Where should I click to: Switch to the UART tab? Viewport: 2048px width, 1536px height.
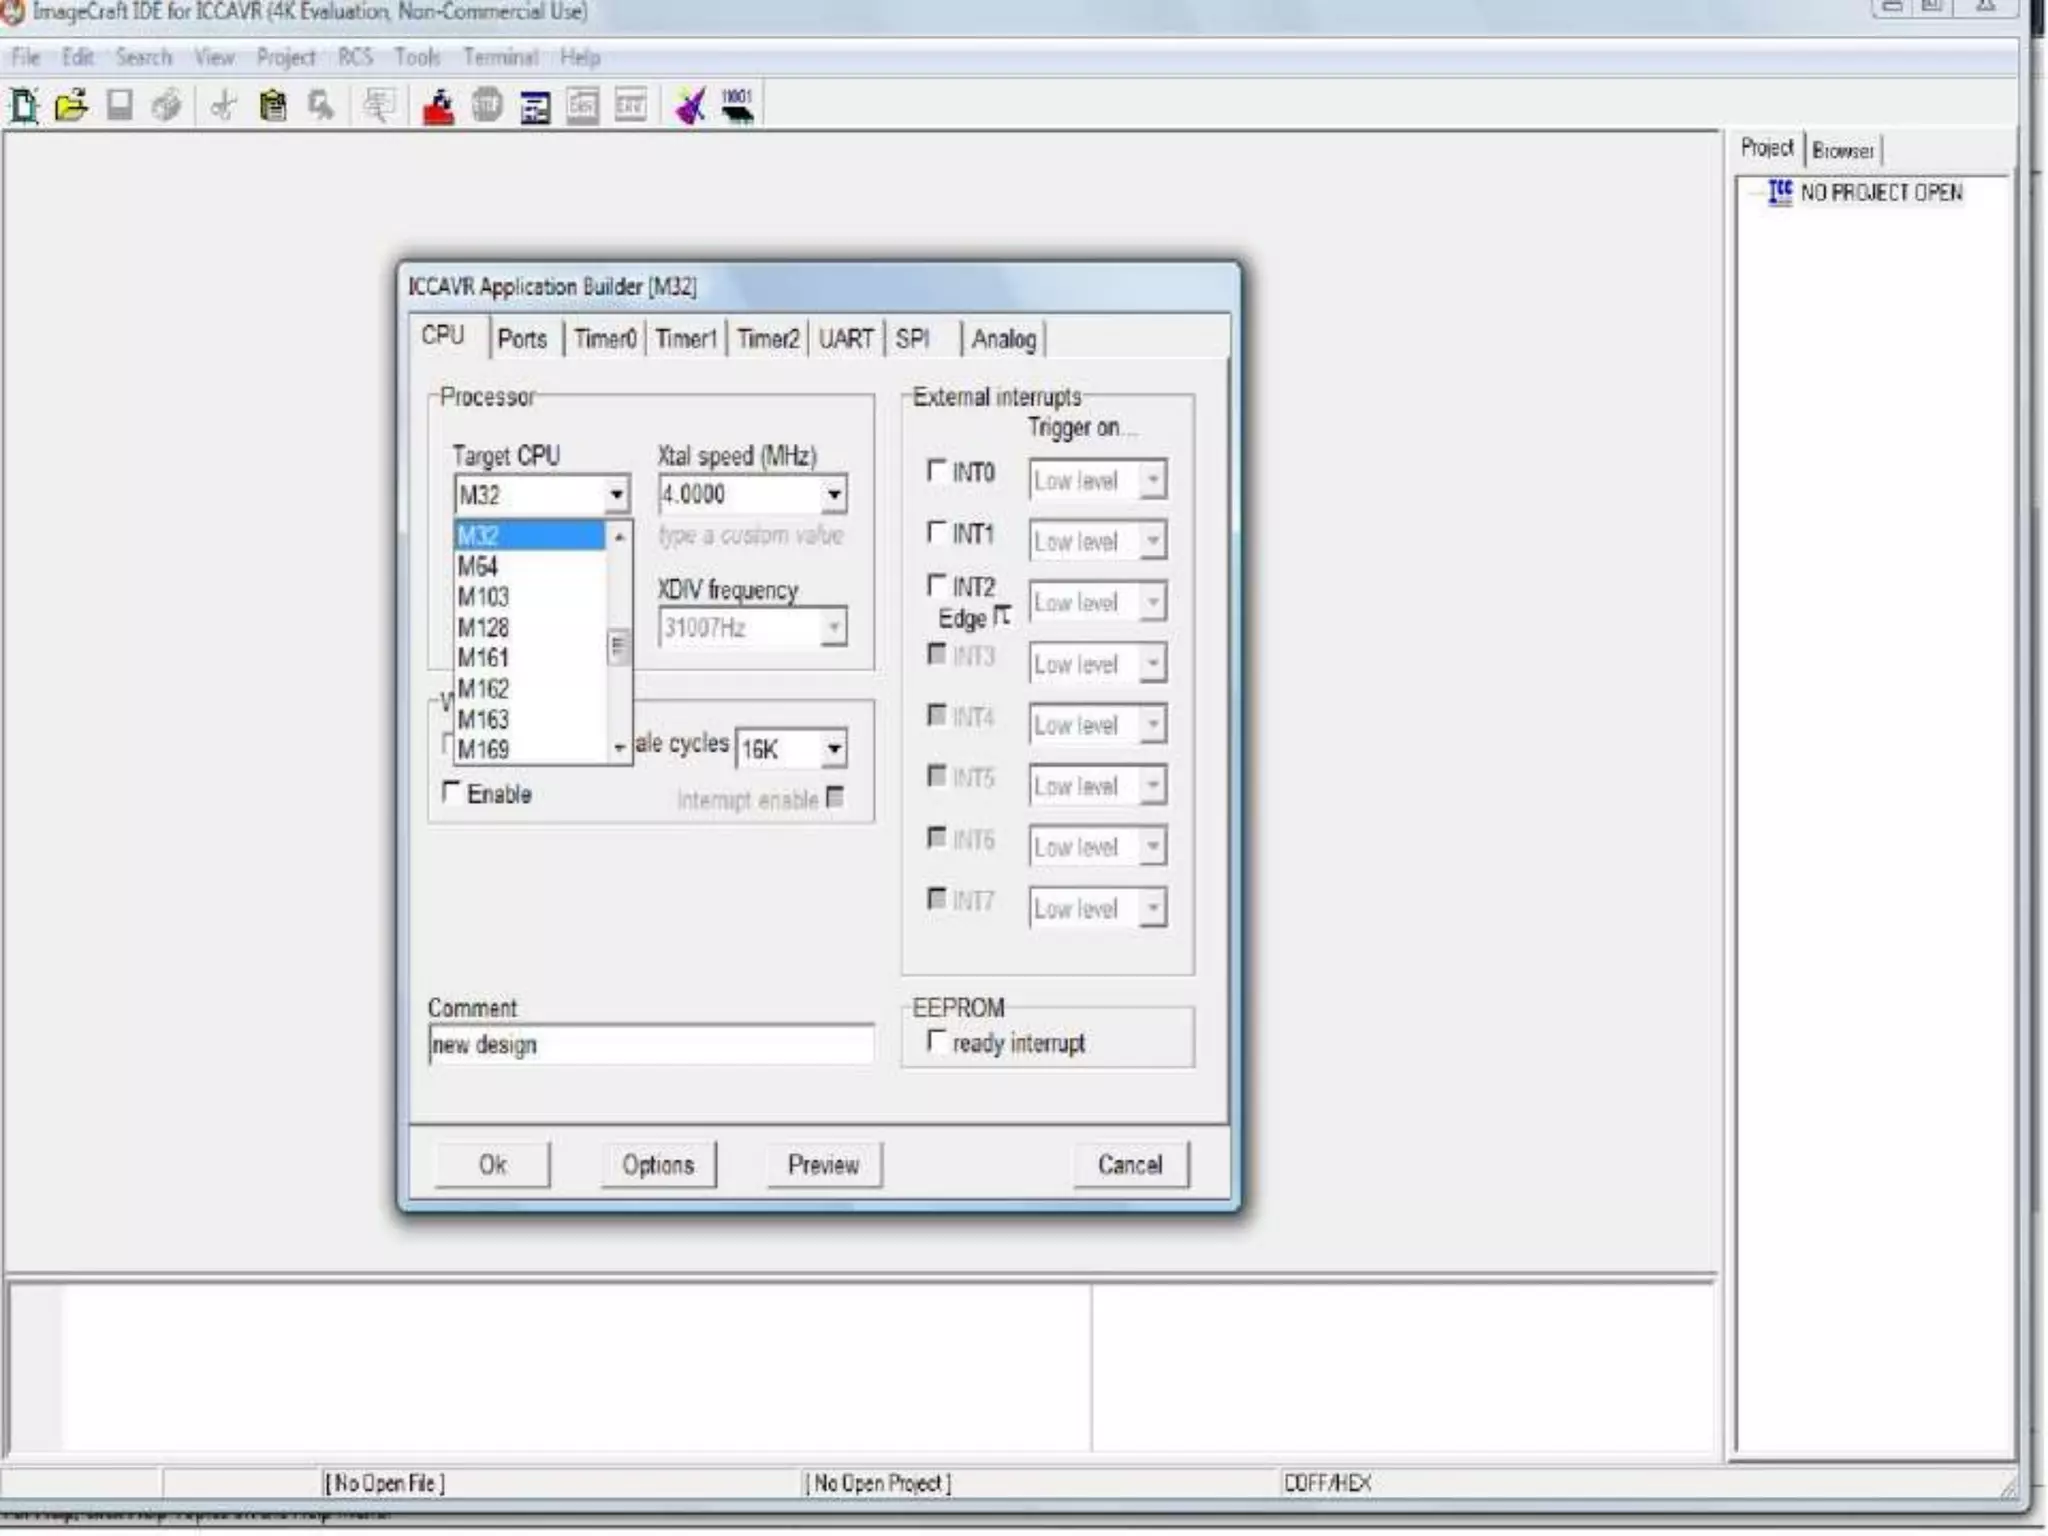point(846,339)
